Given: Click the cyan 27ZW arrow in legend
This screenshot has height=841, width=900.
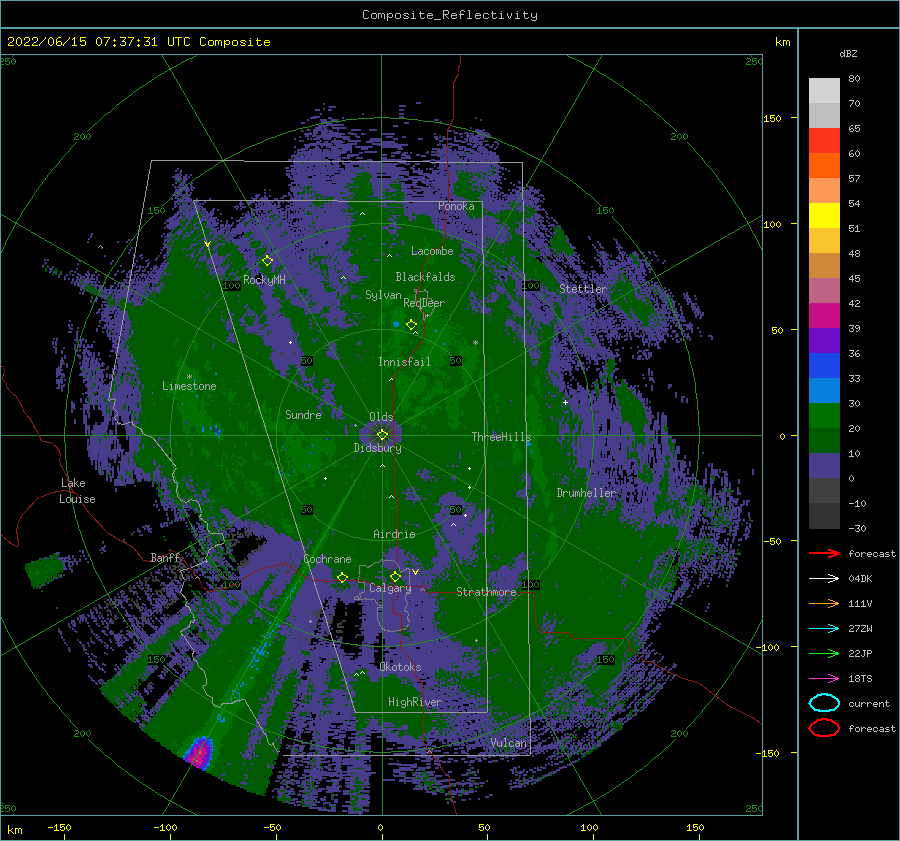Looking at the screenshot, I should (x=824, y=629).
